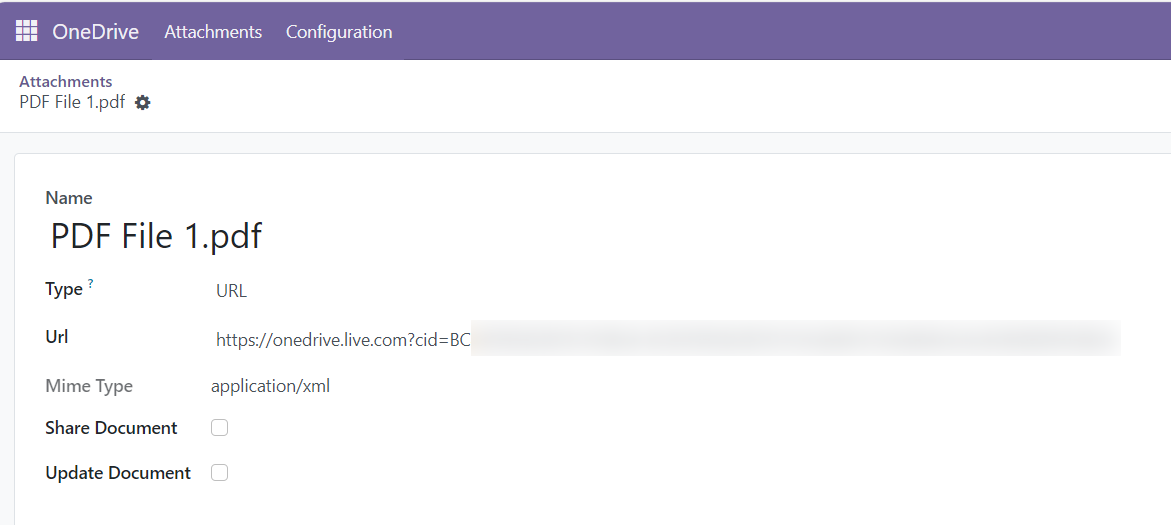Open the Configuration menu

coord(339,32)
